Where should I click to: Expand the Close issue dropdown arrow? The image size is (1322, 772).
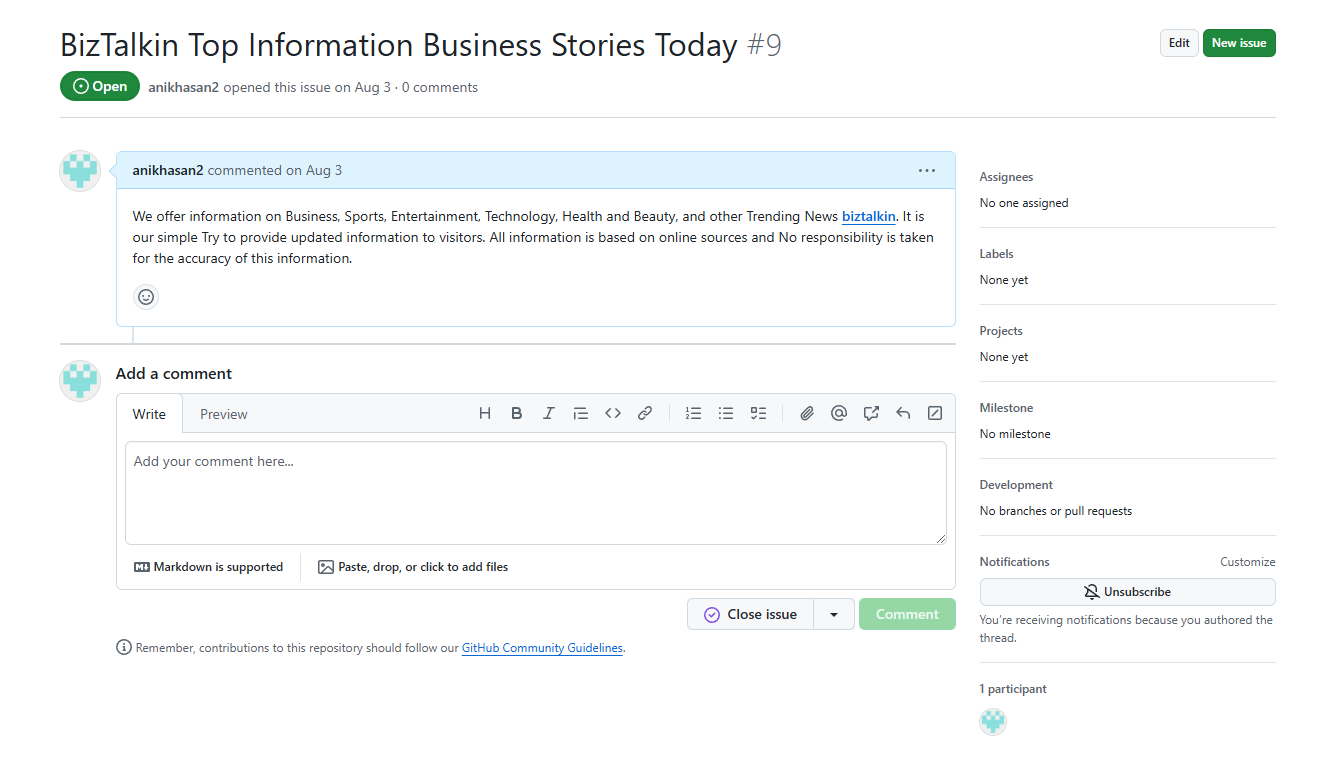tap(834, 615)
